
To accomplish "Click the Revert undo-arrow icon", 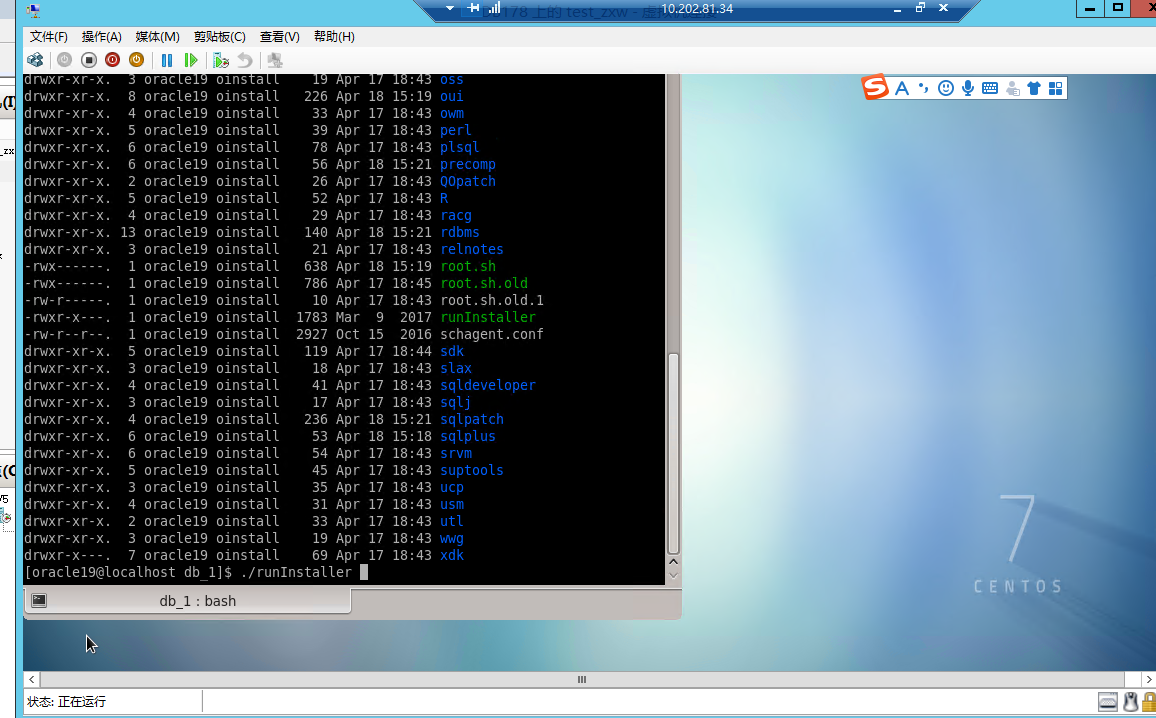I will 245,60.
